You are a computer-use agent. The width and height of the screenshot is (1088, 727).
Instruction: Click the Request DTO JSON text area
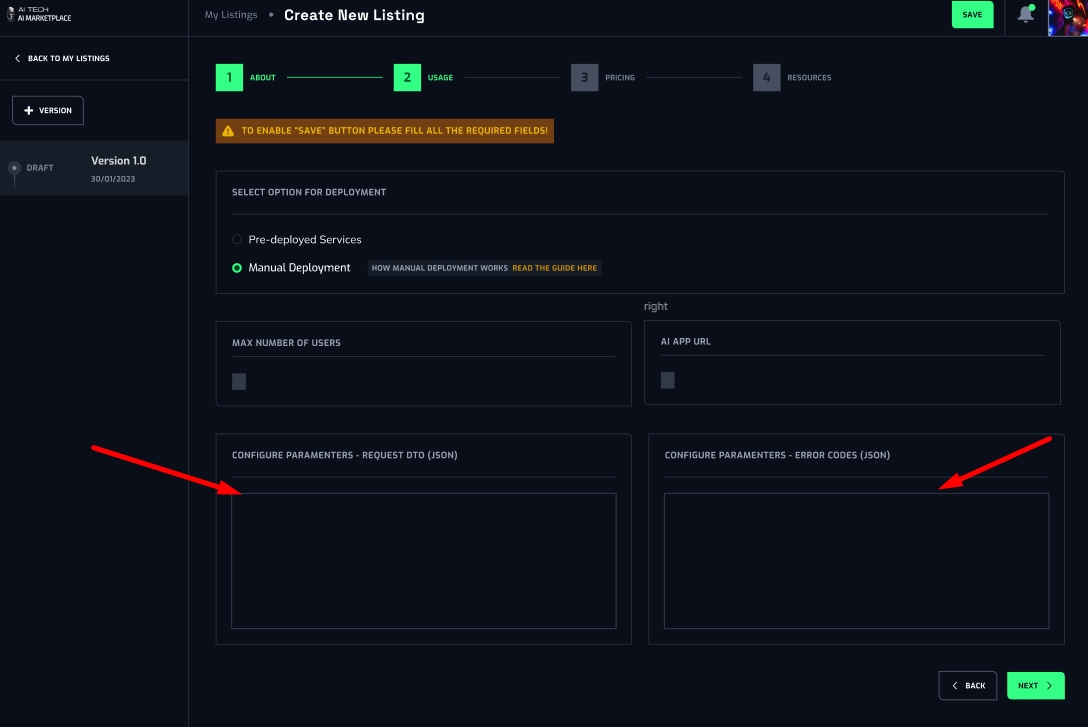[x=423, y=560]
